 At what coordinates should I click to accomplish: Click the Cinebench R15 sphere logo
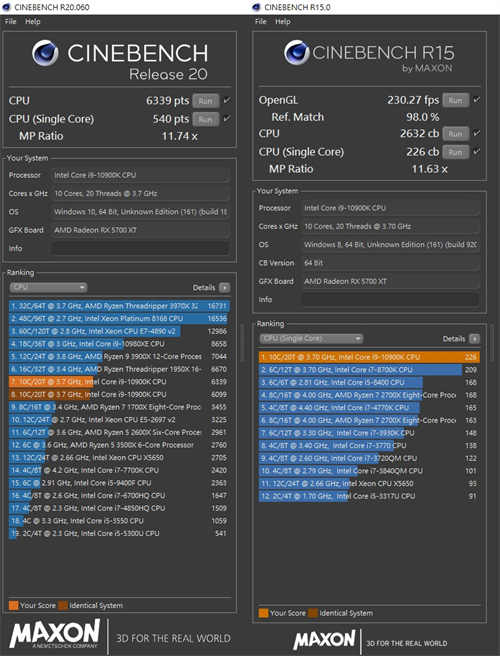(296, 53)
